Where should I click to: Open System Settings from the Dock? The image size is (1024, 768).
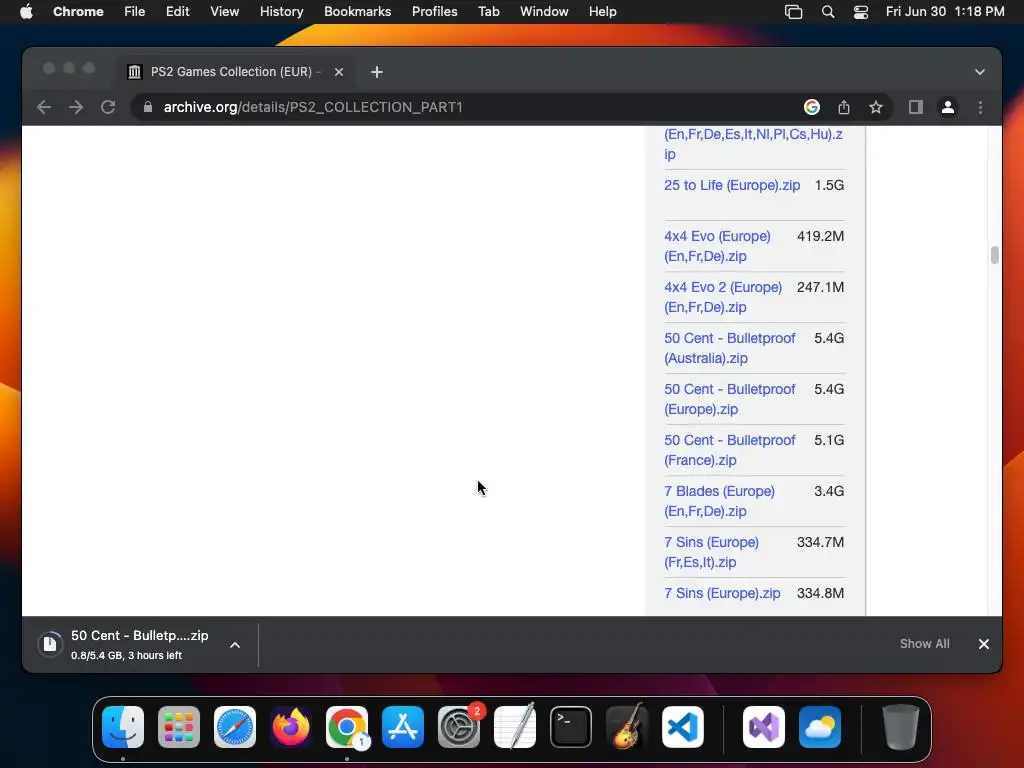[x=459, y=727]
